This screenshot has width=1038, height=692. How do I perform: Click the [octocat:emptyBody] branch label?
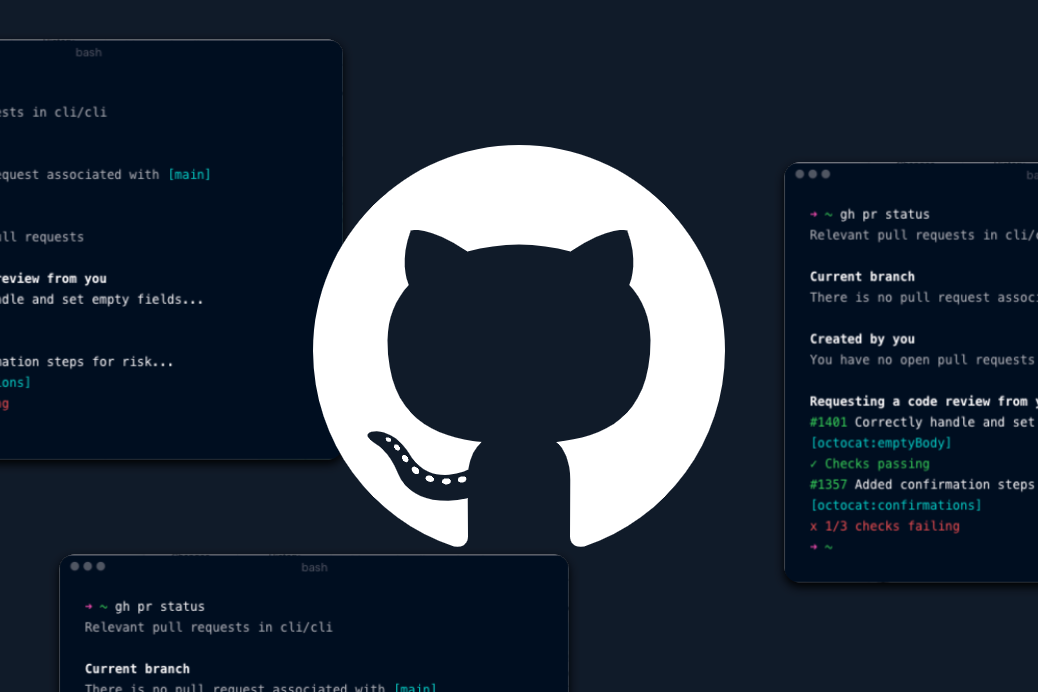pos(880,443)
